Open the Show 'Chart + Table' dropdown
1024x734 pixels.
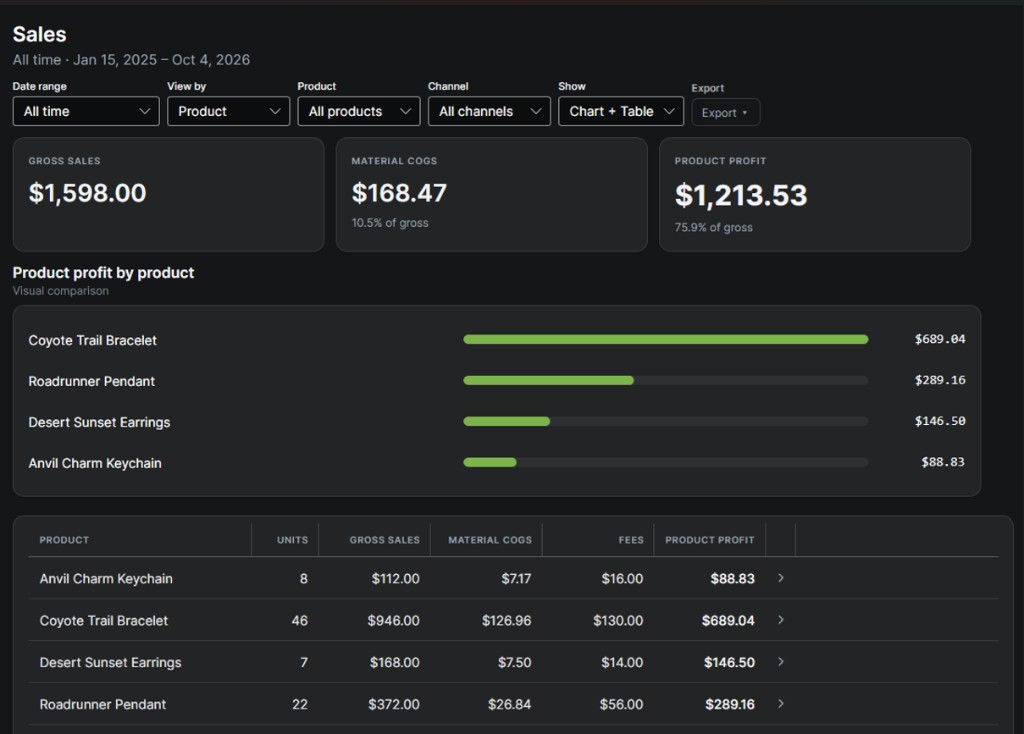click(x=620, y=111)
